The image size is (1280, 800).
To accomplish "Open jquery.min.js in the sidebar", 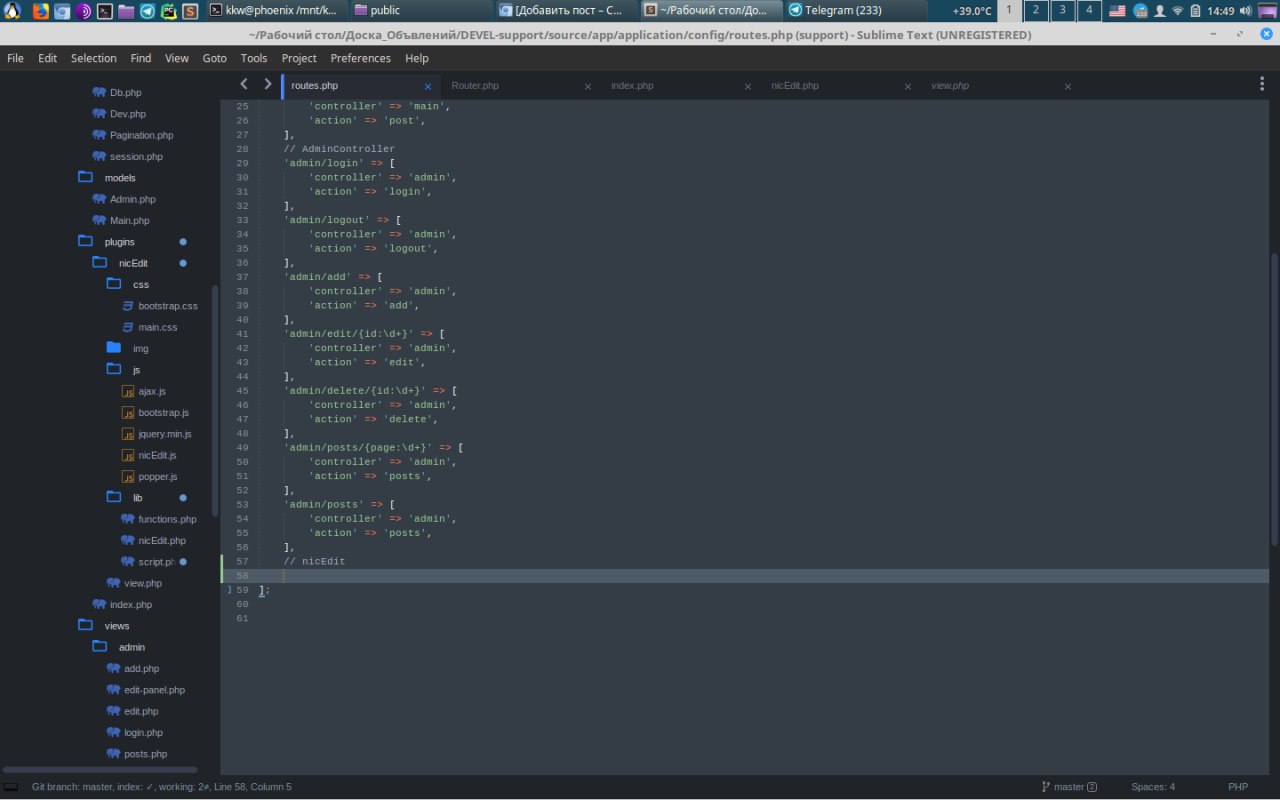I will (x=165, y=434).
